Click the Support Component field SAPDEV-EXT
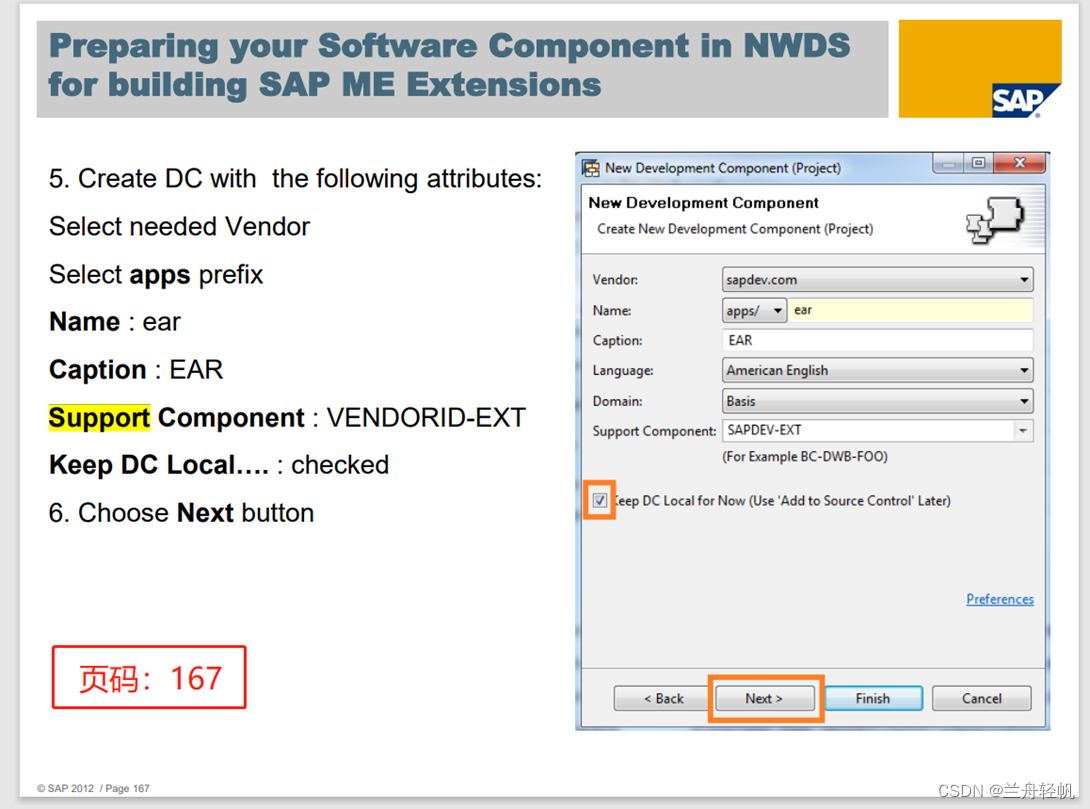The width and height of the screenshot is (1090, 809). 869,431
